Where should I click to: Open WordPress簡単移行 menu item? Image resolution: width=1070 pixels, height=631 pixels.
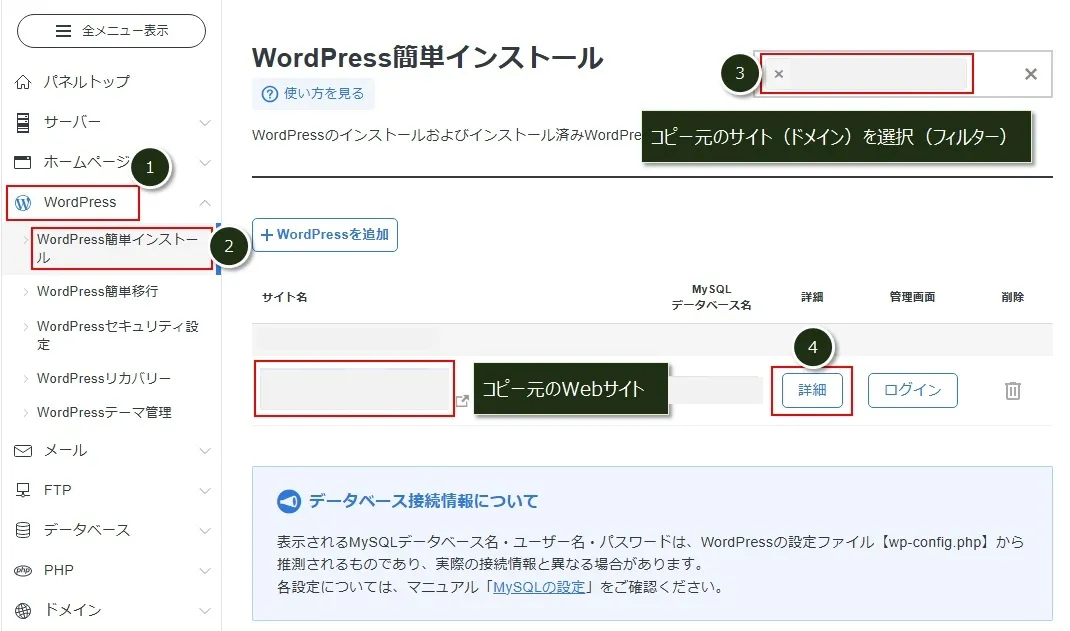click(98, 291)
